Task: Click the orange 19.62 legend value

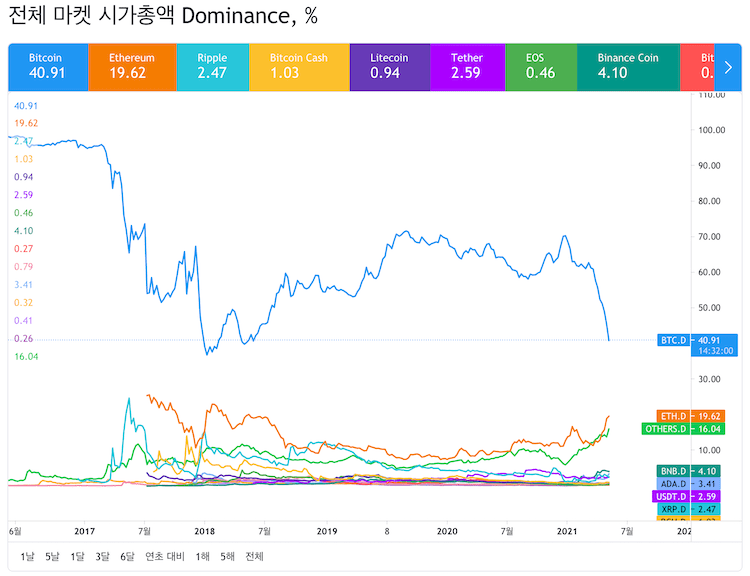Action: [26, 123]
